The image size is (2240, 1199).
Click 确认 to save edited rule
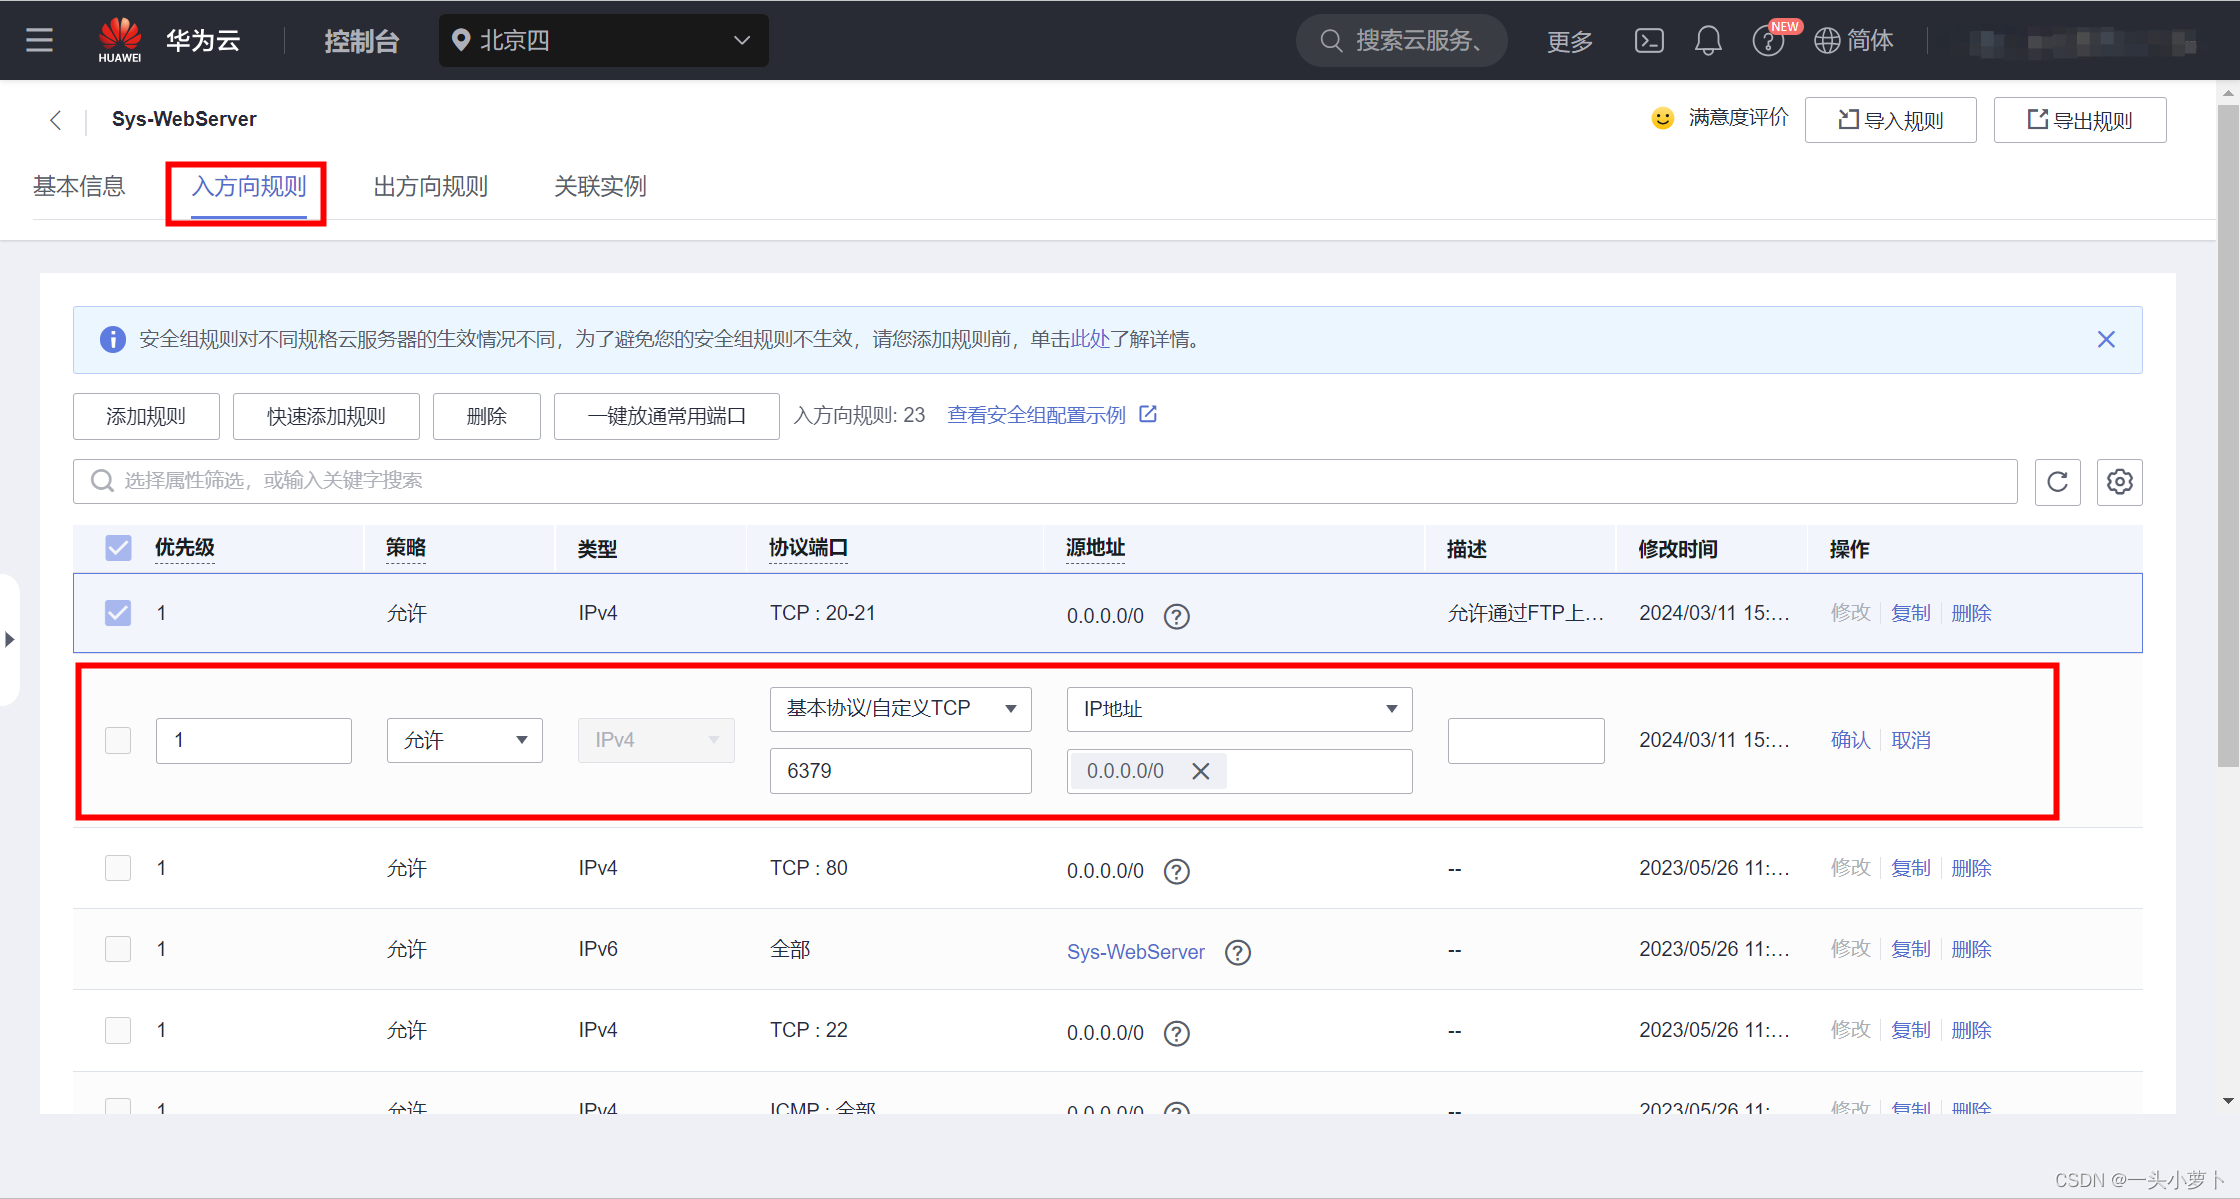tap(1850, 740)
